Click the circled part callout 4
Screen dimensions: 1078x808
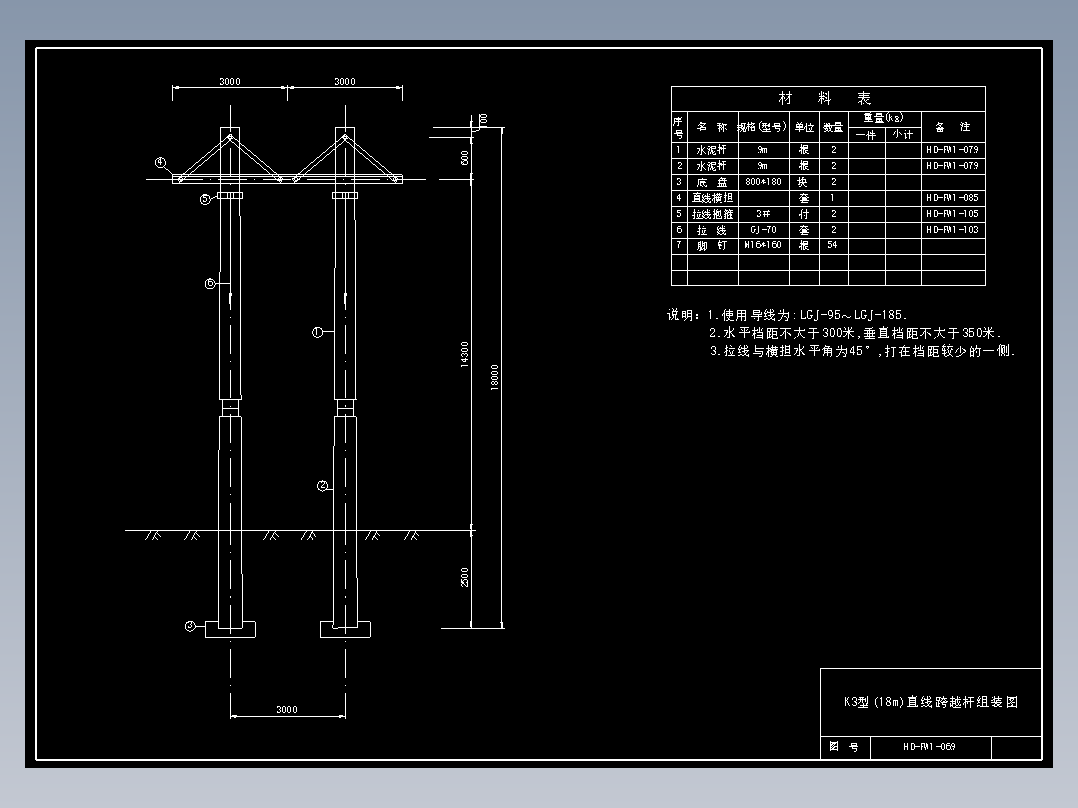click(160, 162)
